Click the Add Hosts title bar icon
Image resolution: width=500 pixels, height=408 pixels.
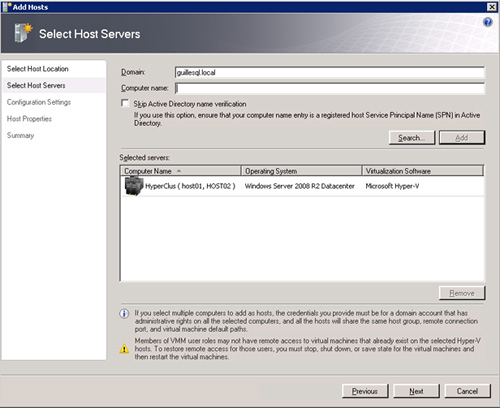7,7
